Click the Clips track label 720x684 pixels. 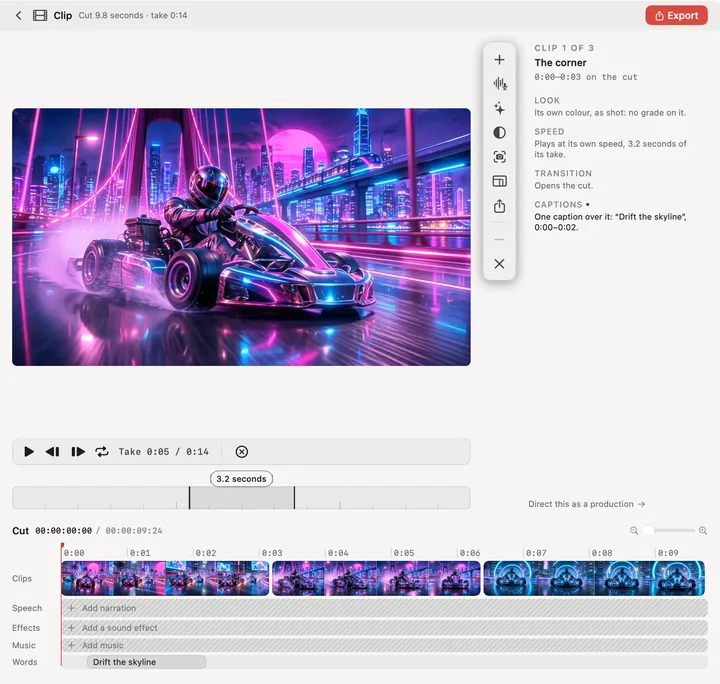22,578
